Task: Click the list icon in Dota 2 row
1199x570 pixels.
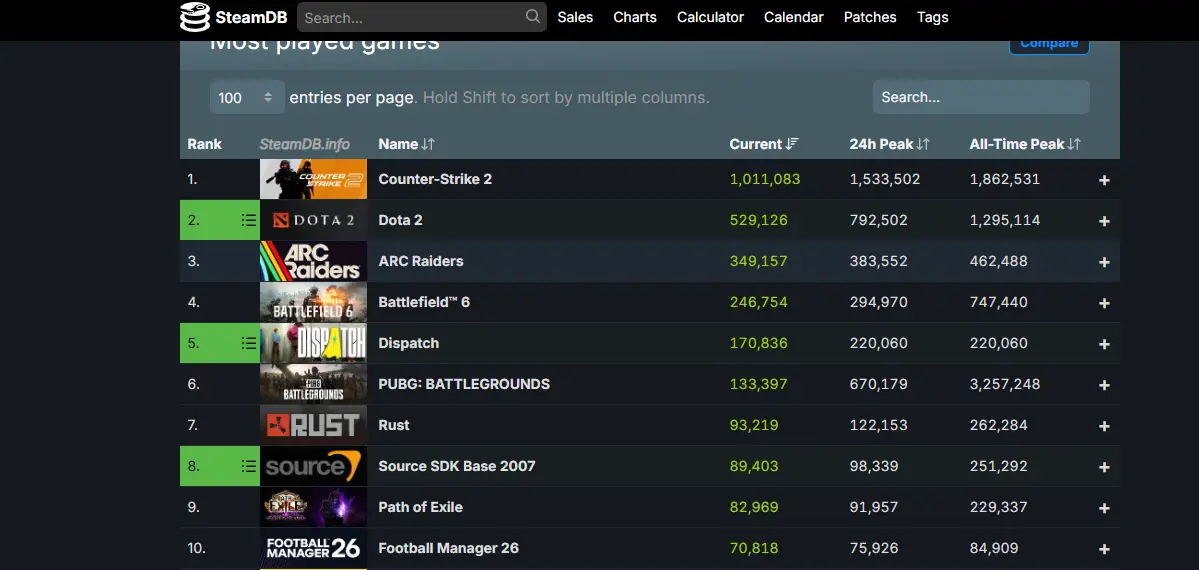Action: (x=249, y=220)
